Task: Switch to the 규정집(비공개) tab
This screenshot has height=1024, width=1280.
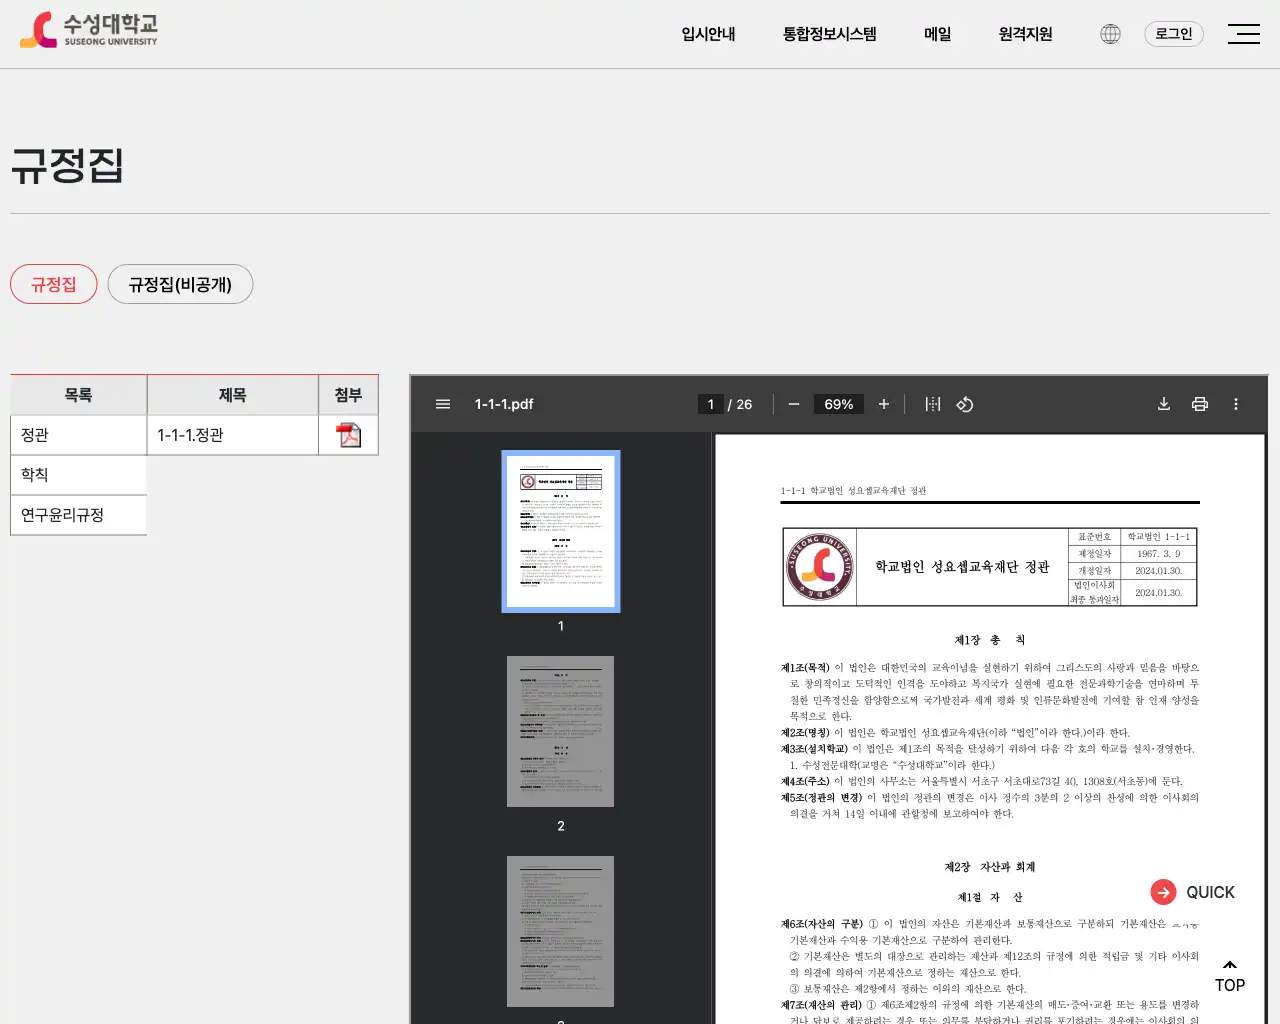Action: pyautogui.click(x=180, y=284)
